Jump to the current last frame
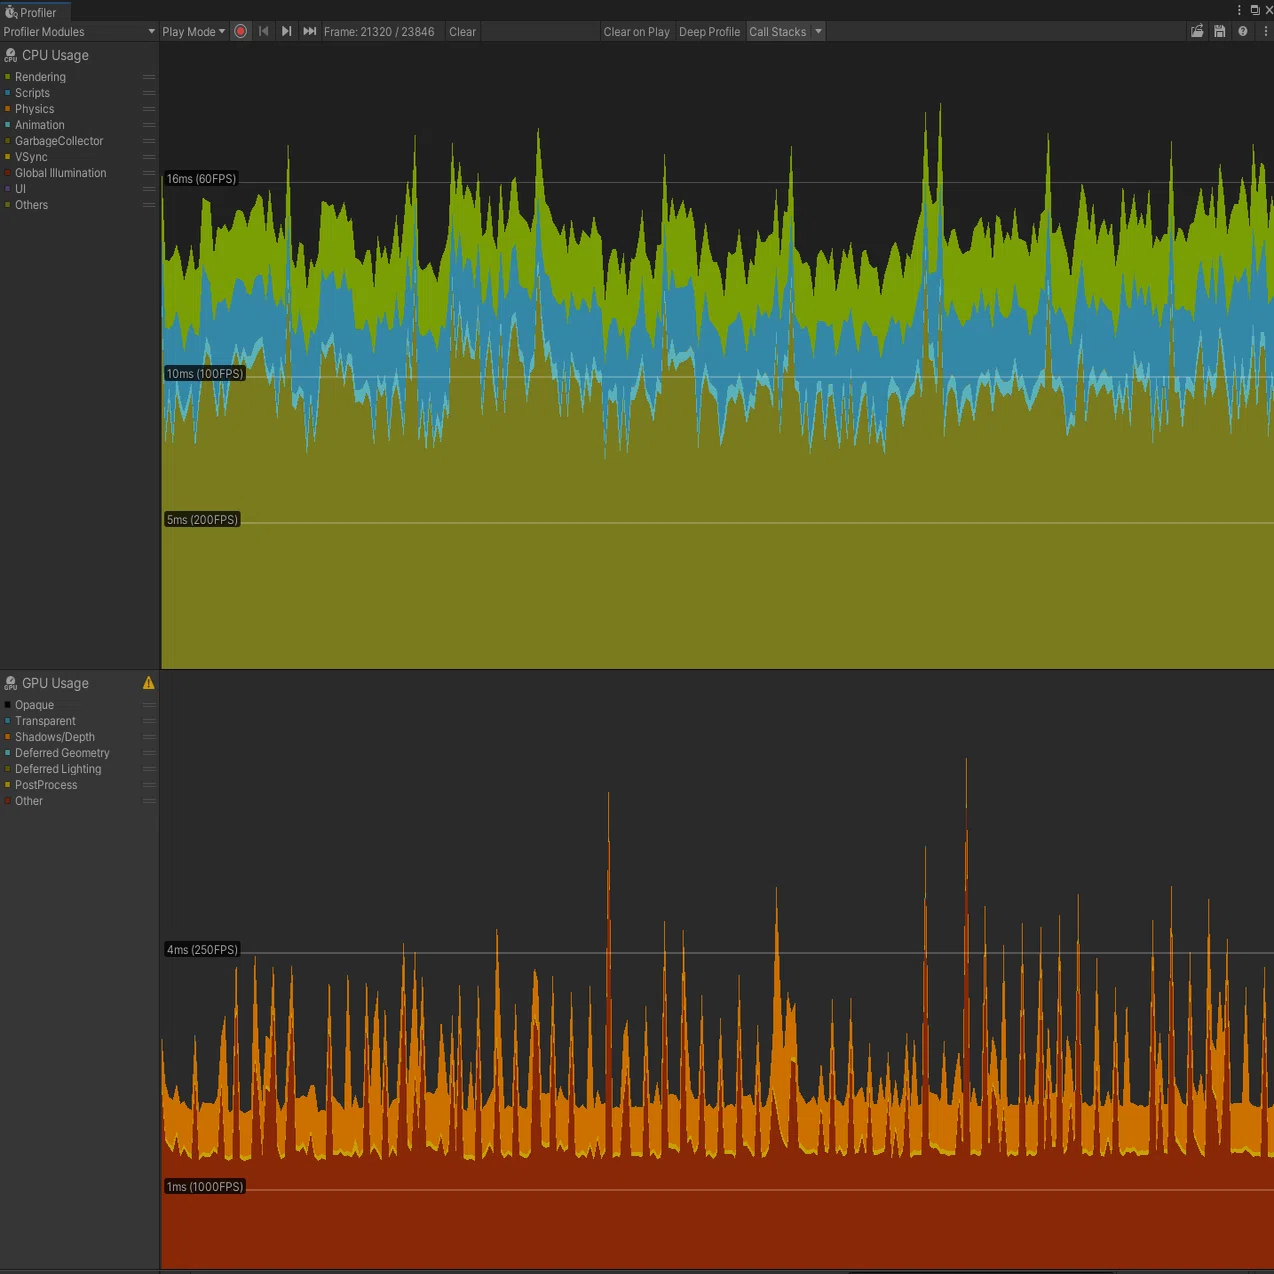 [x=310, y=31]
